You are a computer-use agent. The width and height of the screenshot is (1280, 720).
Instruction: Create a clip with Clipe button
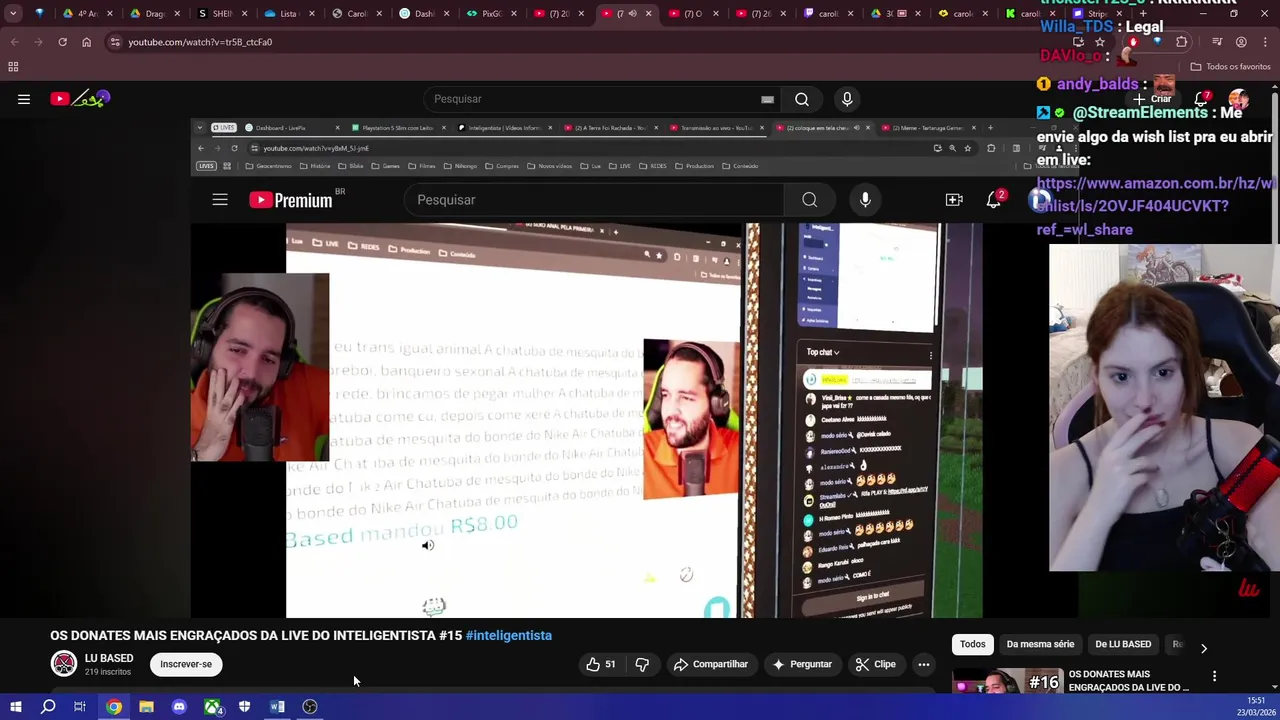875,664
